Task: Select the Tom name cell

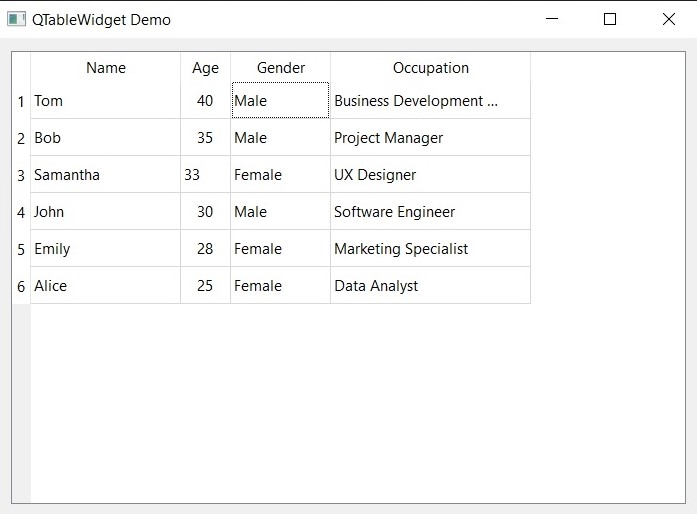Action: tap(105, 100)
